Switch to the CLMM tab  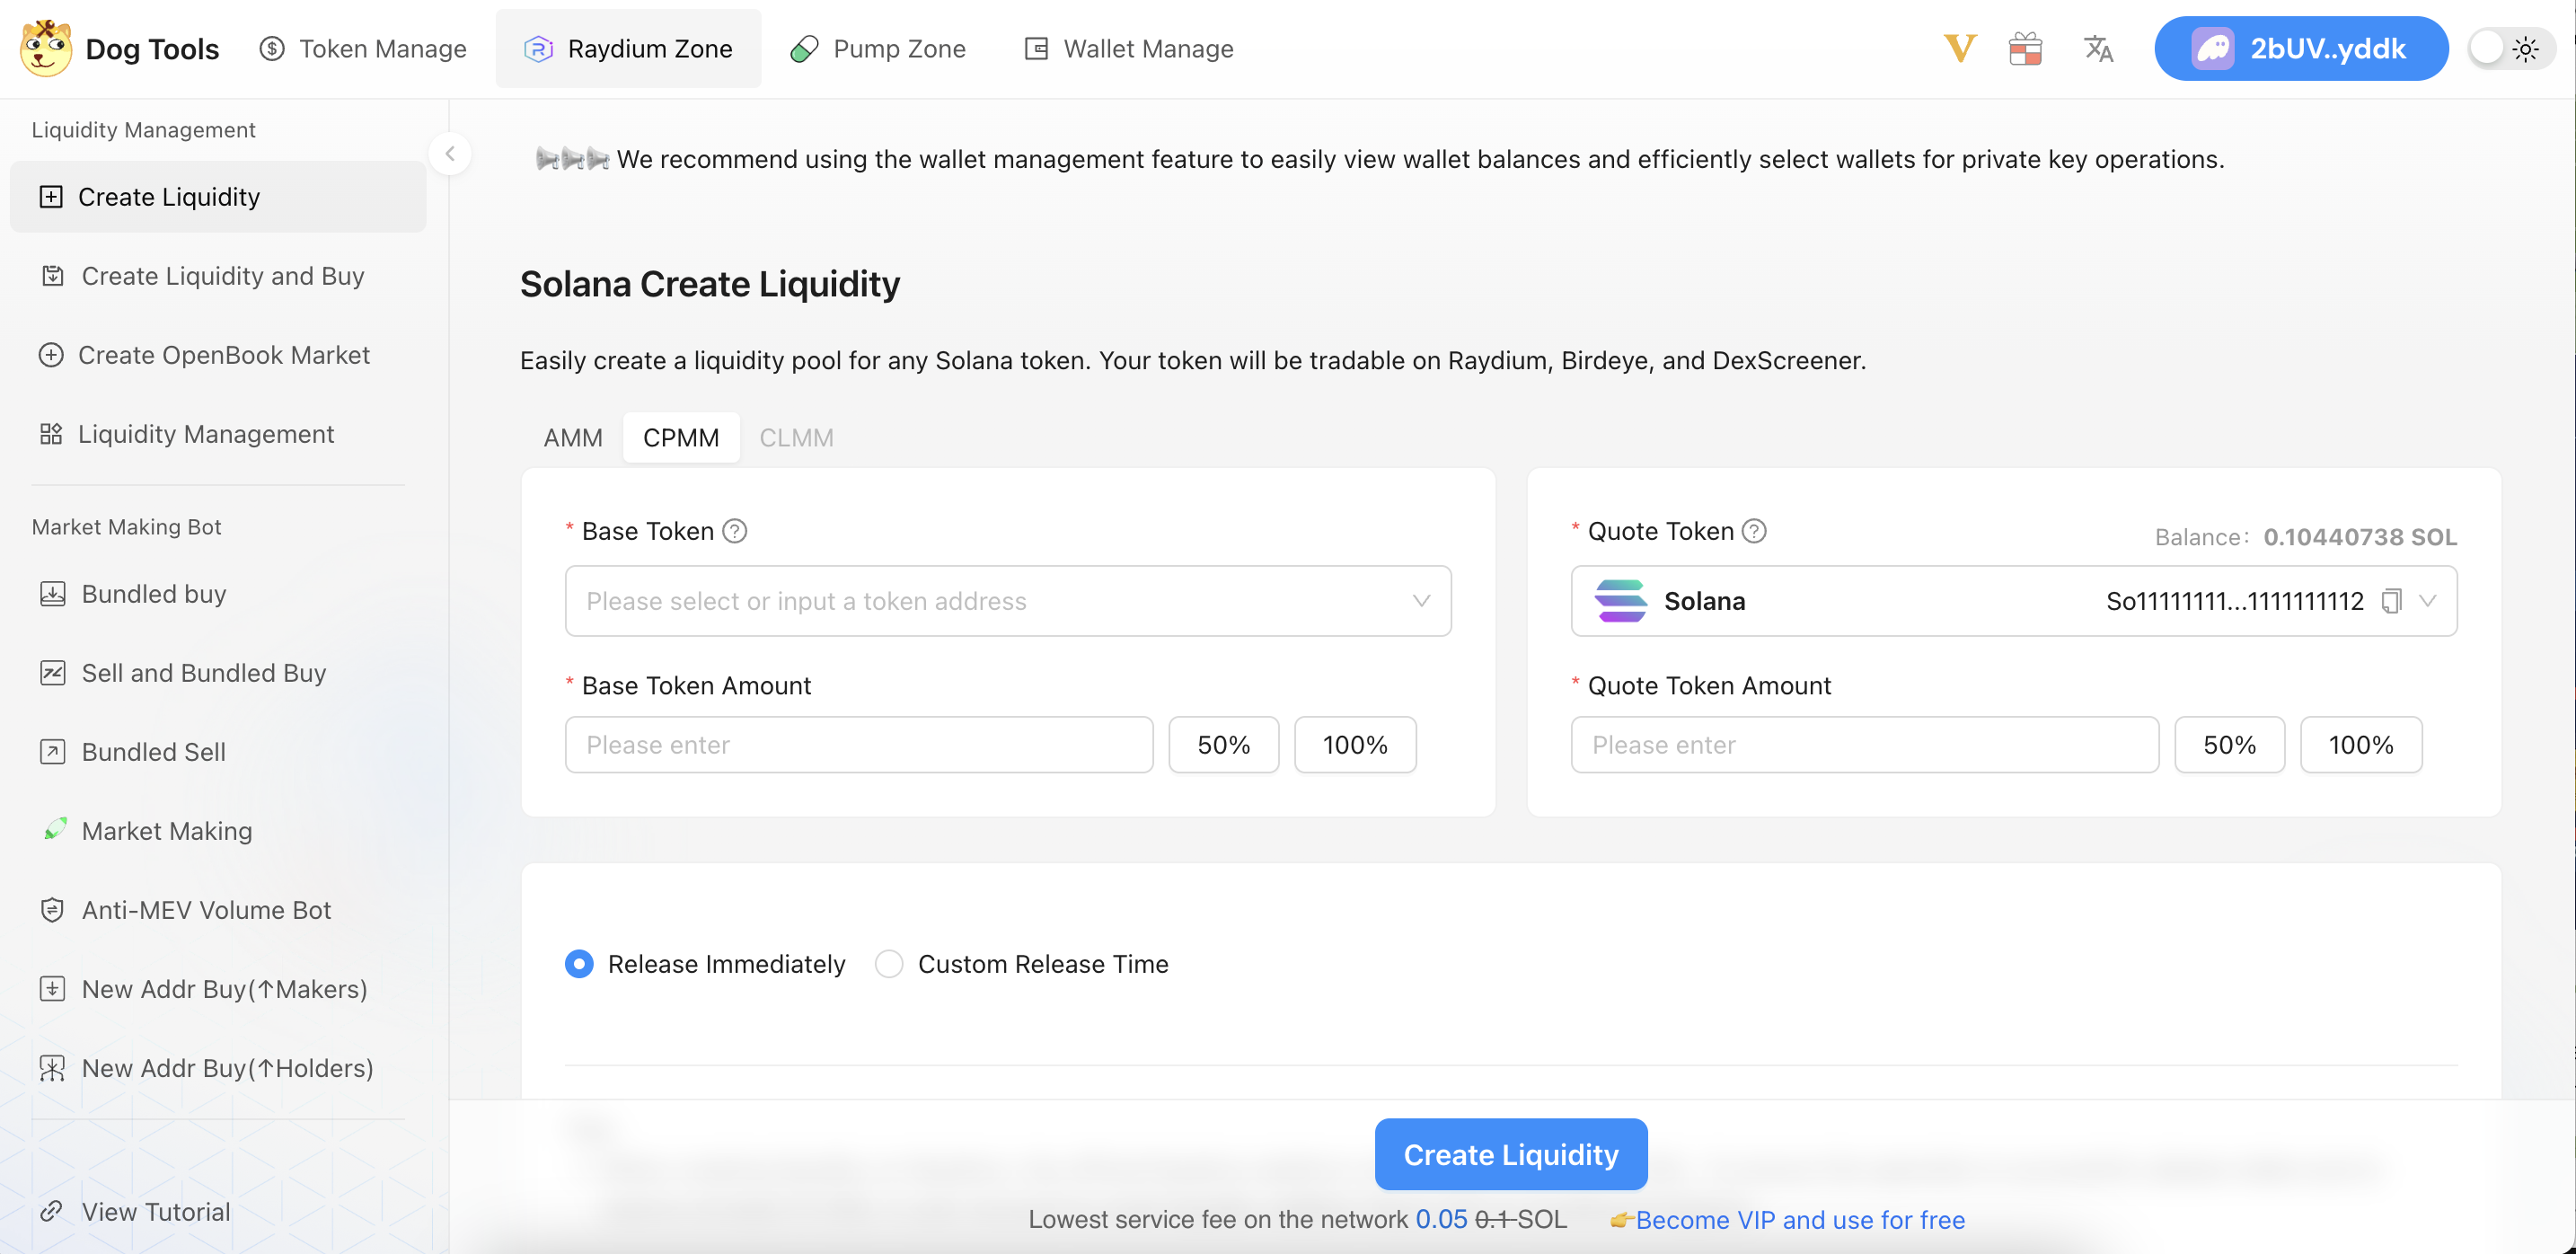coord(796,438)
